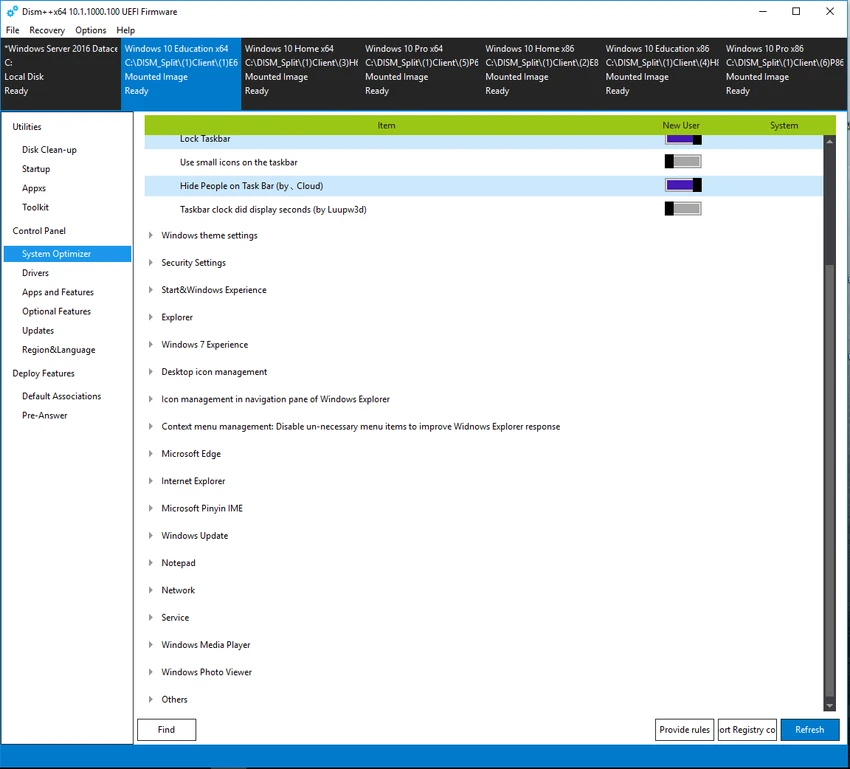Select Windows 10 Home x64 image tab
This screenshot has width=850, height=769.
(x=301, y=74)
